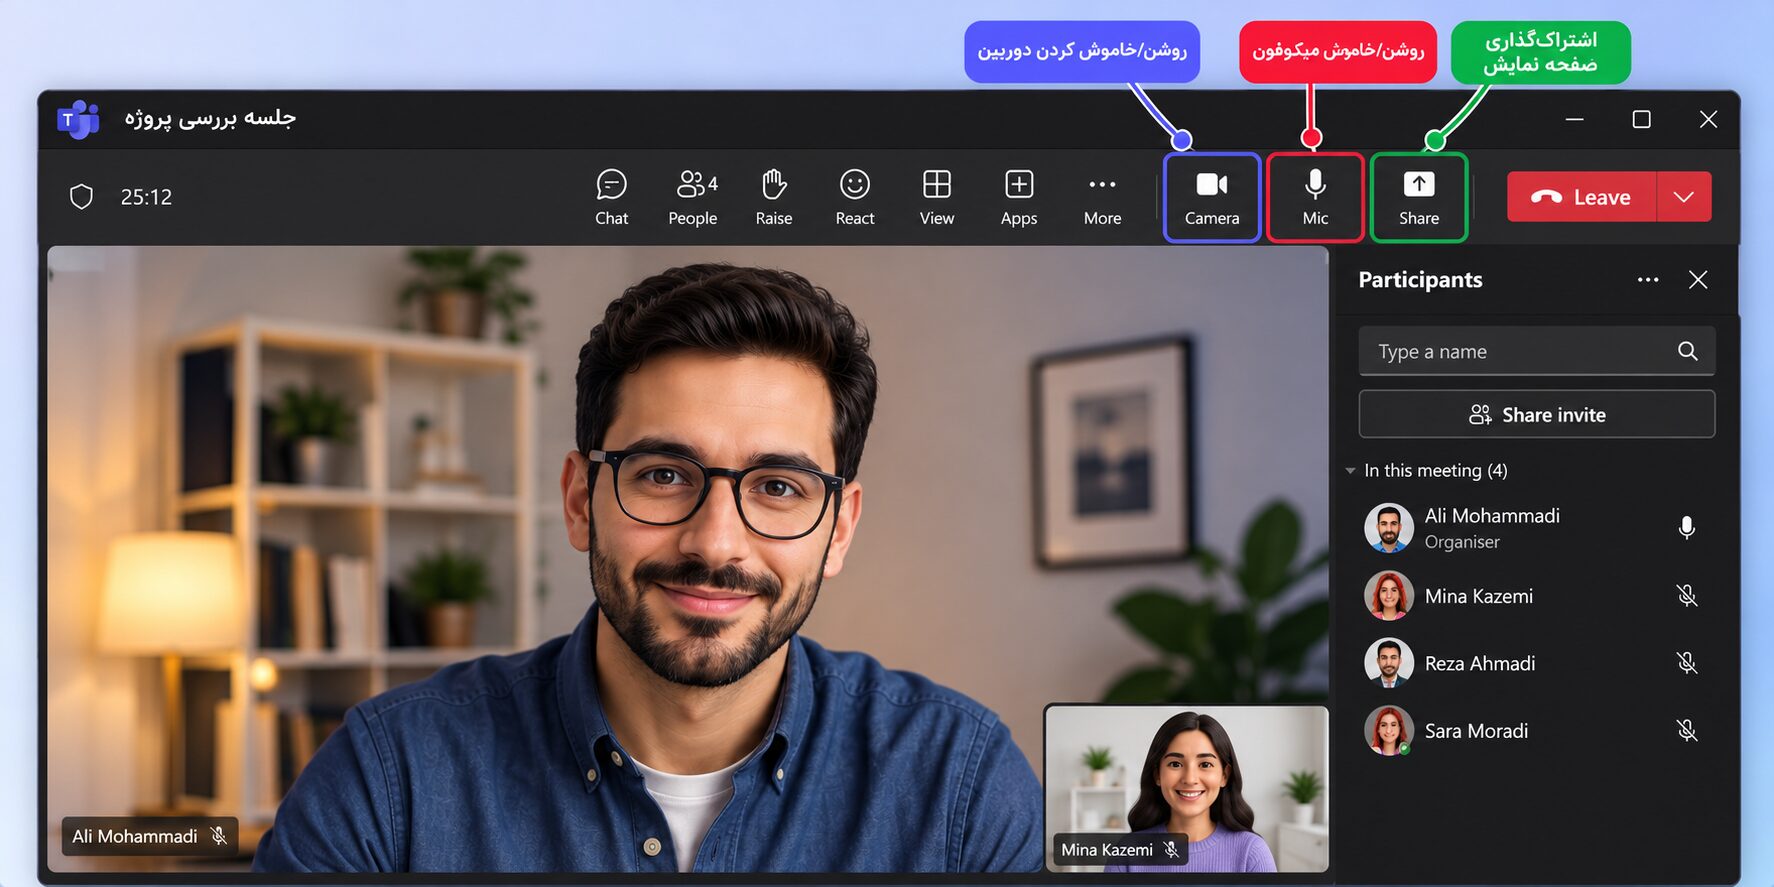Open Participants panel more options

point(1648,280)
